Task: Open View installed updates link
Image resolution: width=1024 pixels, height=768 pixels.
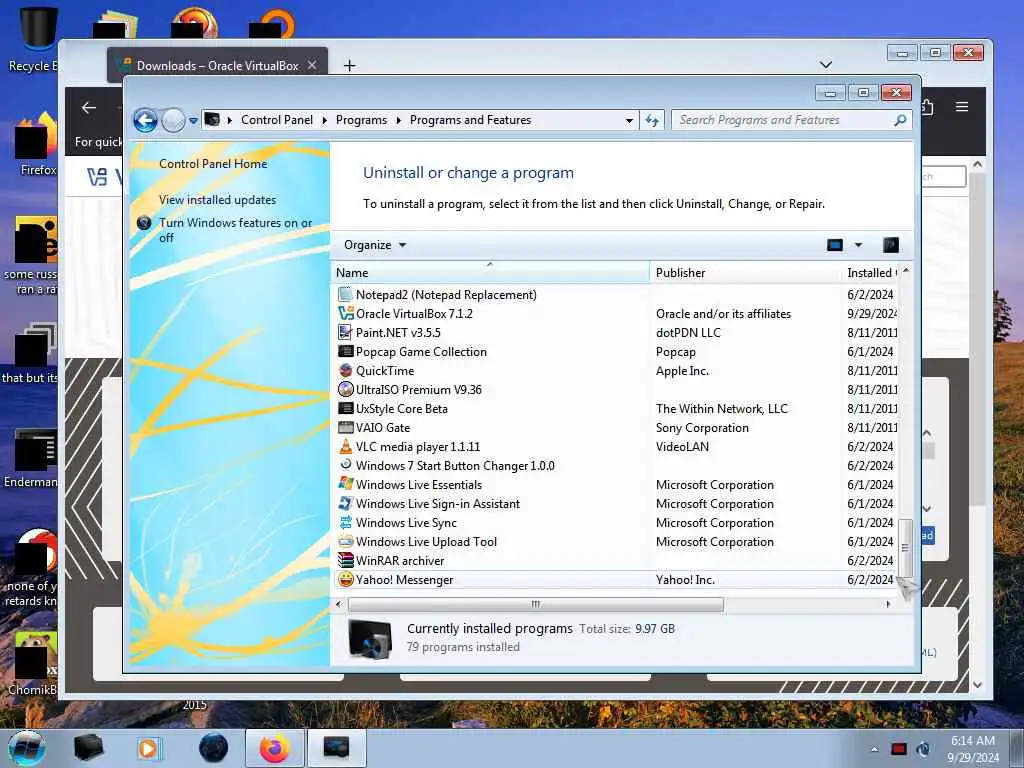Action: click(x=217, y=200)
